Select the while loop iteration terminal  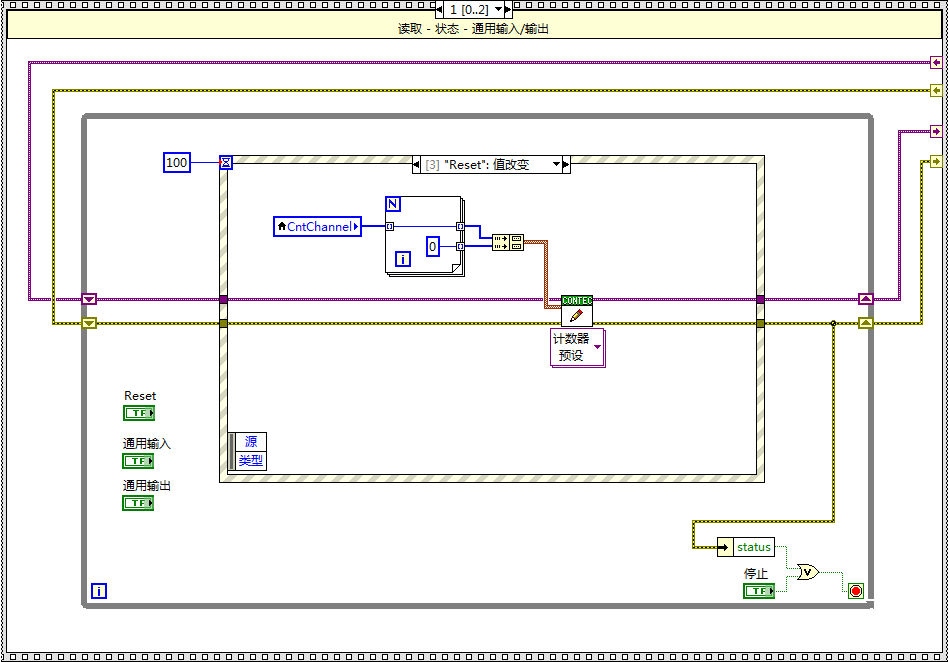point(98,591)
